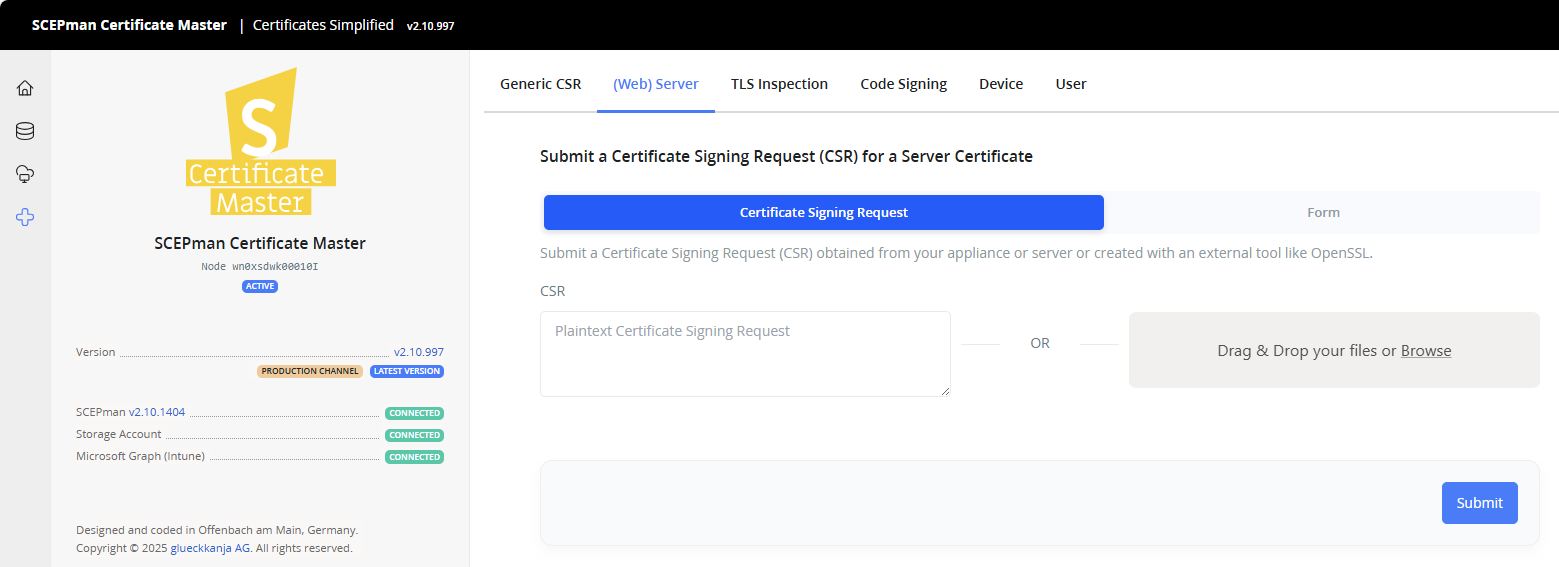Click the Browse files link
The width and height of the screenshot is (1559, 567).
(1426, 351)
